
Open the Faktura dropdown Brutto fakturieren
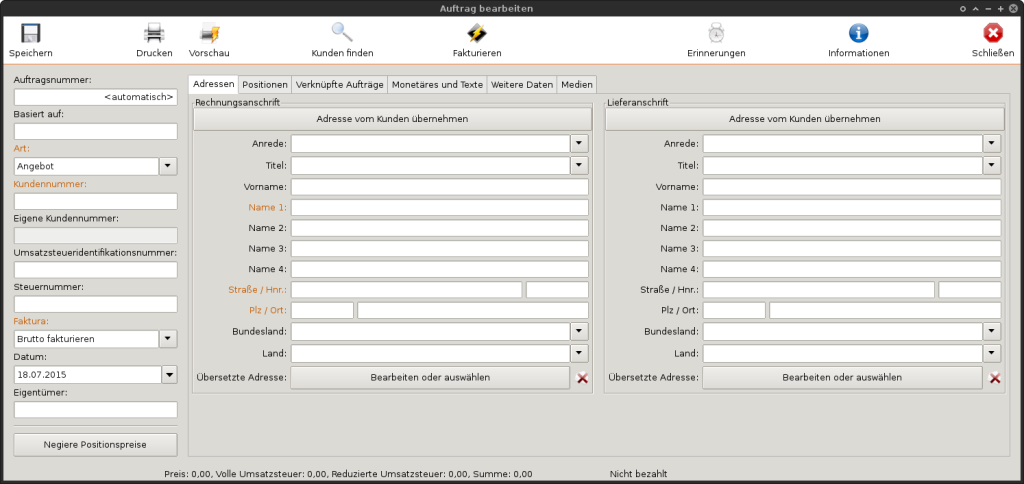point(168,339)
